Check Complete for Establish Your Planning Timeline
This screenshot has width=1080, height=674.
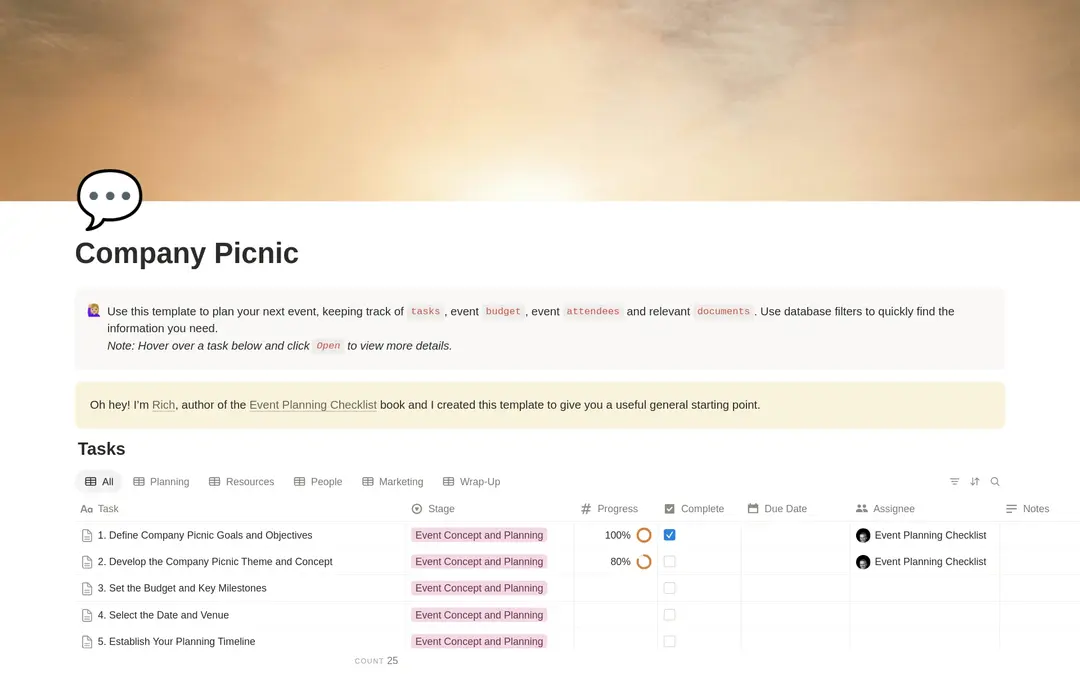coord(669,641)
